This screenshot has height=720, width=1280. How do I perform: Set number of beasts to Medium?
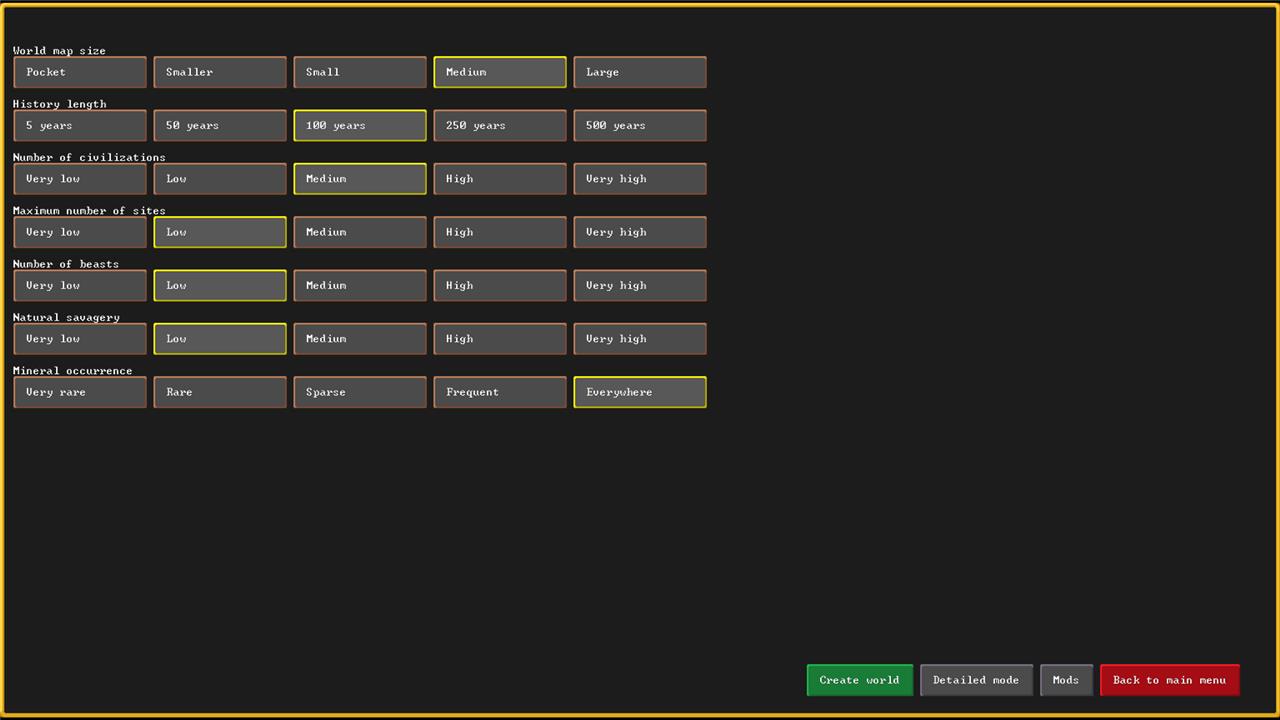[x=360, y=285]
